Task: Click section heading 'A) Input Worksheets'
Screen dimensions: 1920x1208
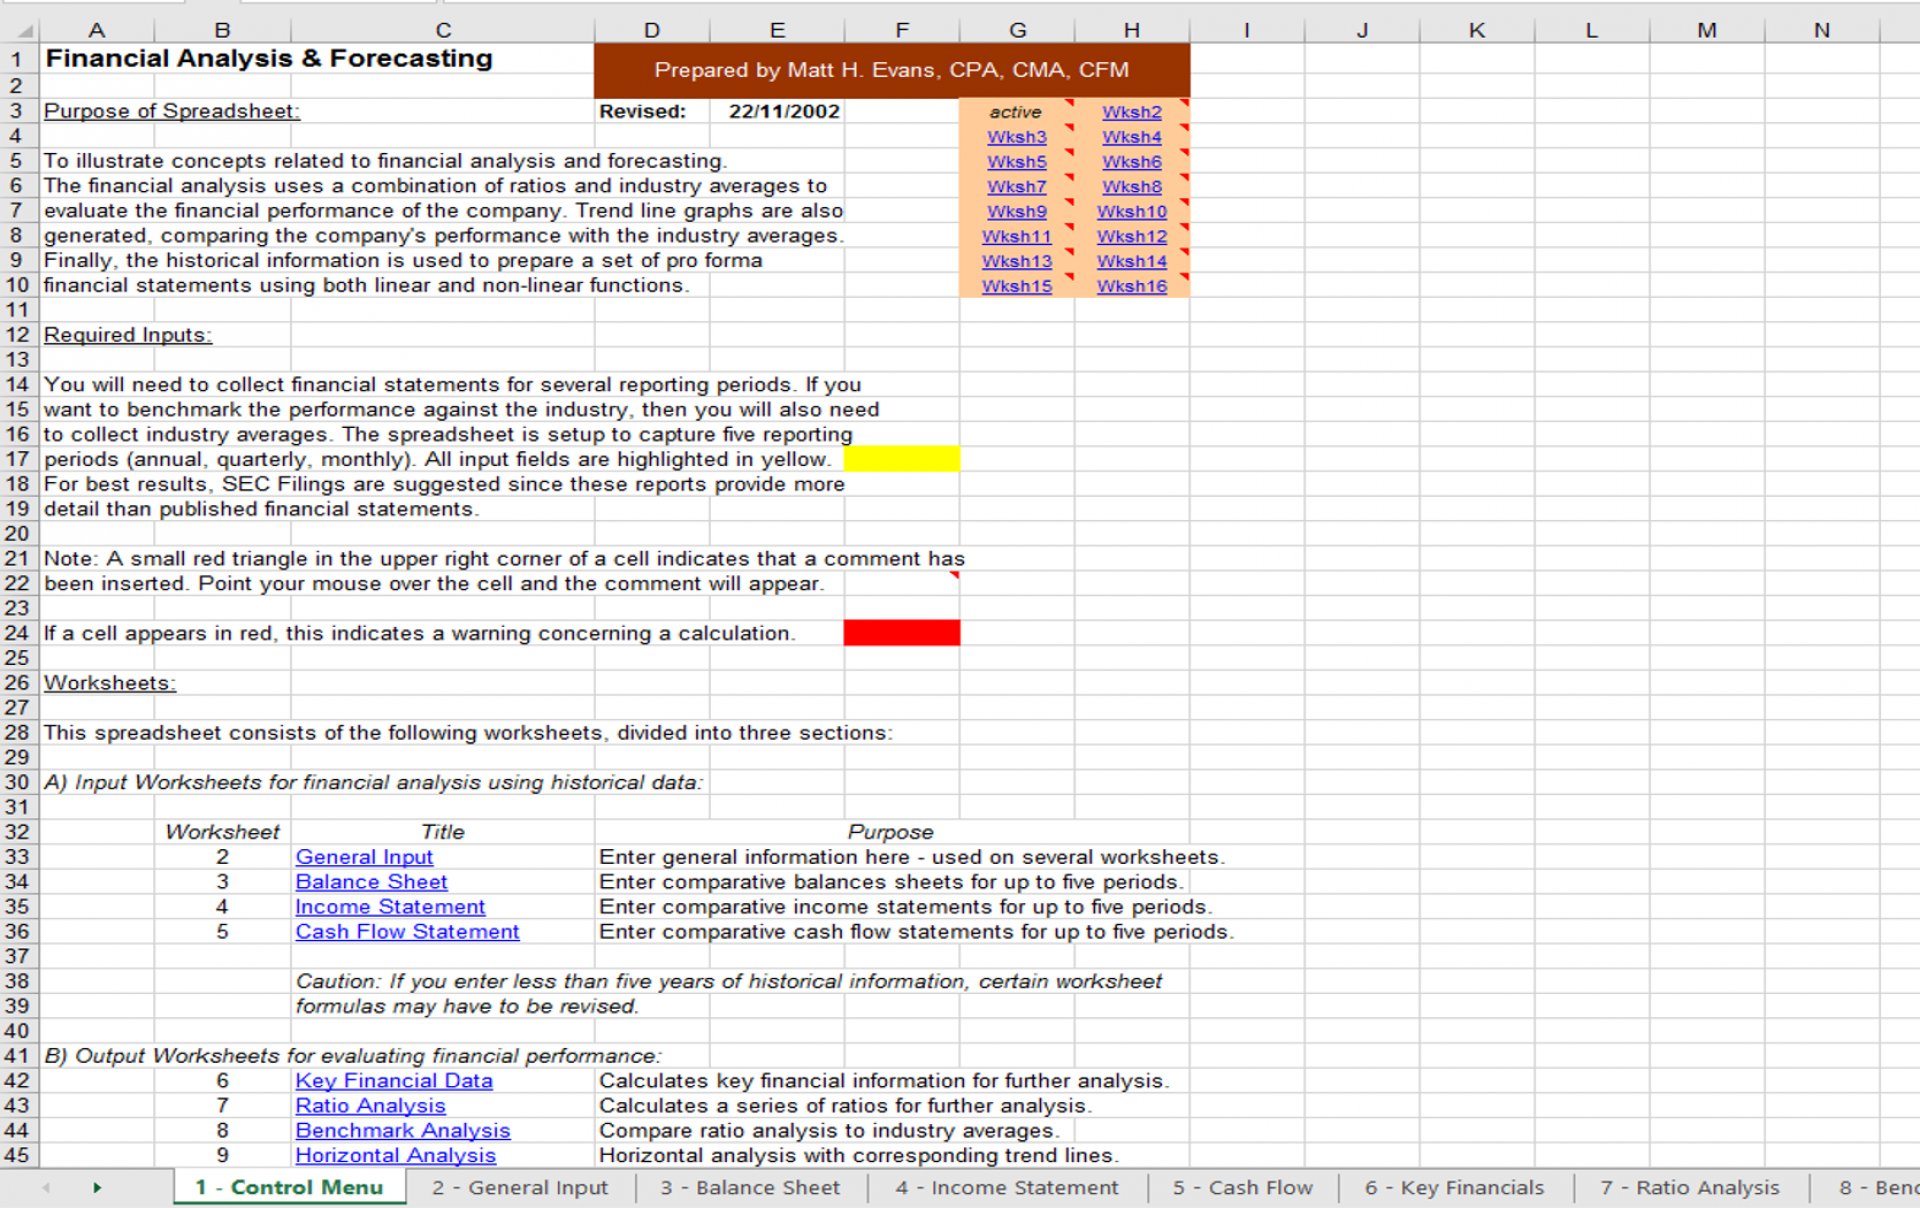Action: [373, 782]
